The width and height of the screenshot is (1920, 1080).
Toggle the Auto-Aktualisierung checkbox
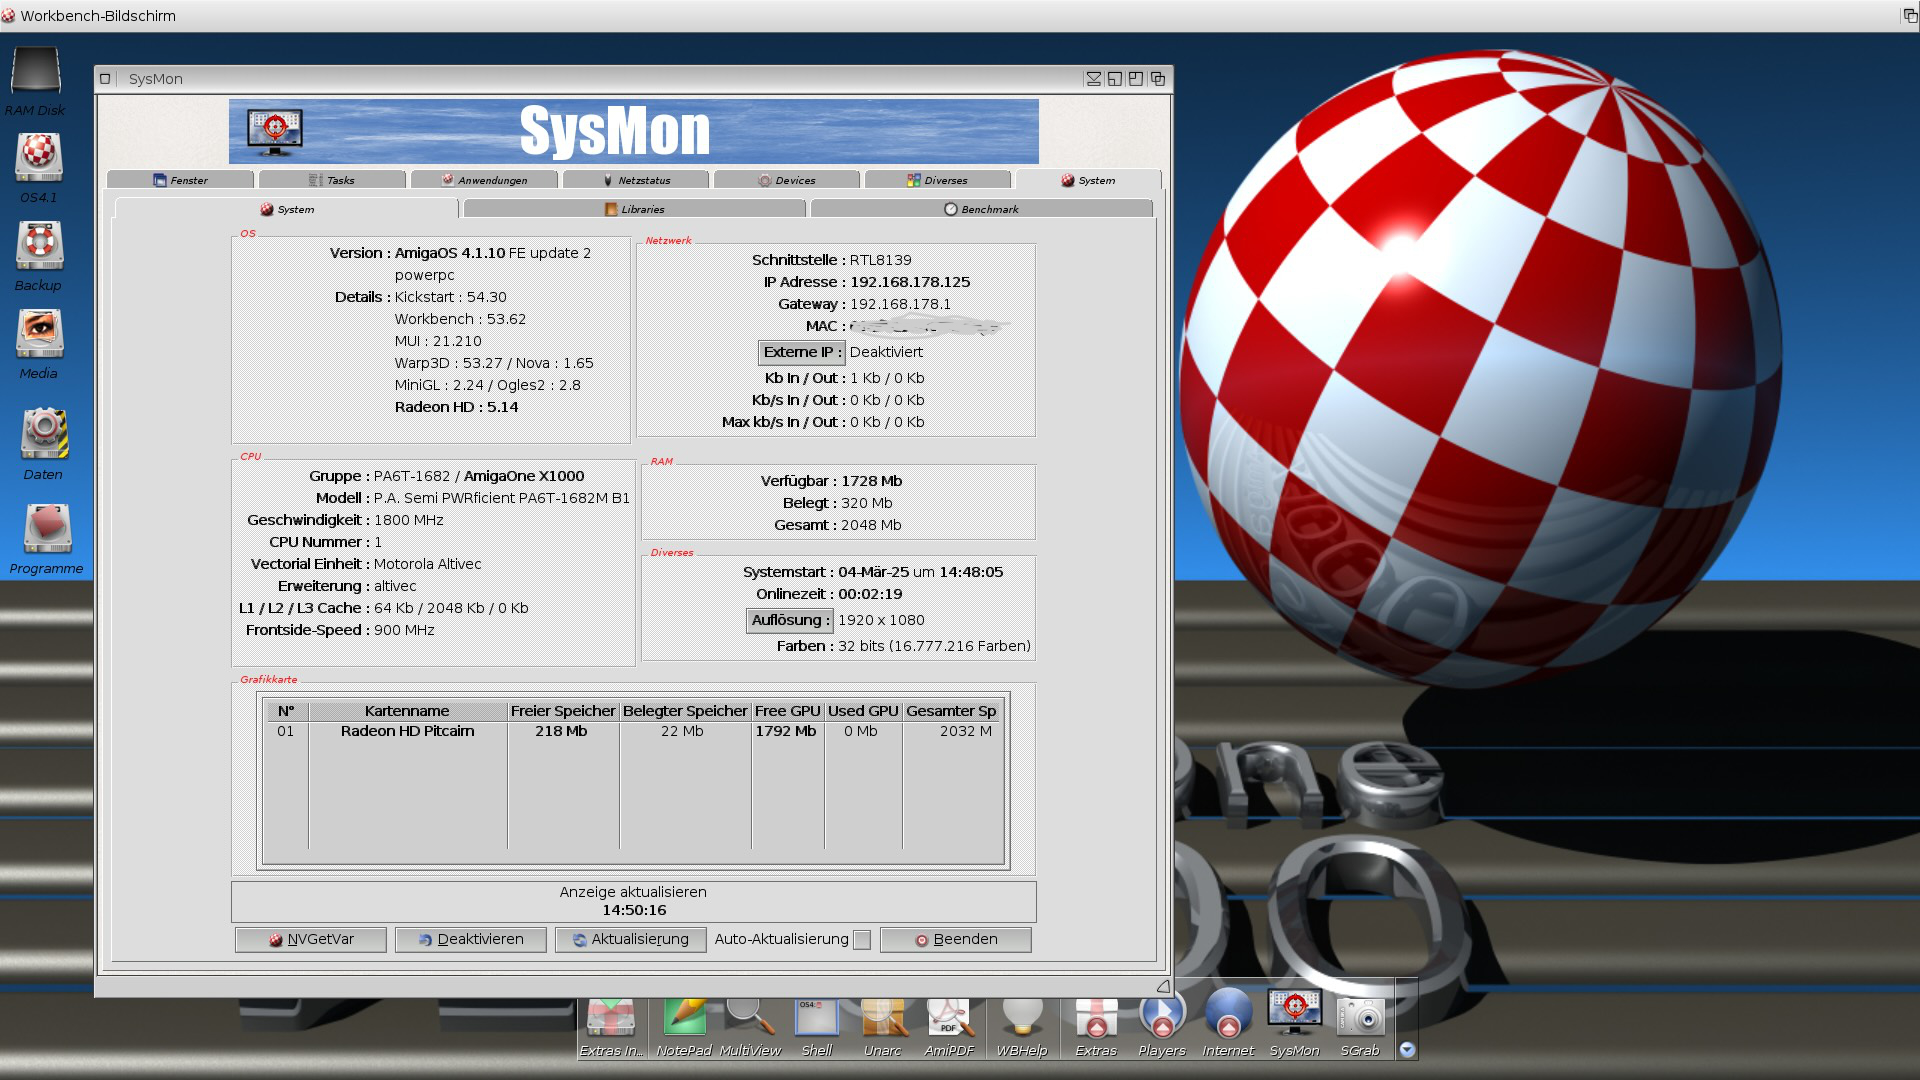862,940
